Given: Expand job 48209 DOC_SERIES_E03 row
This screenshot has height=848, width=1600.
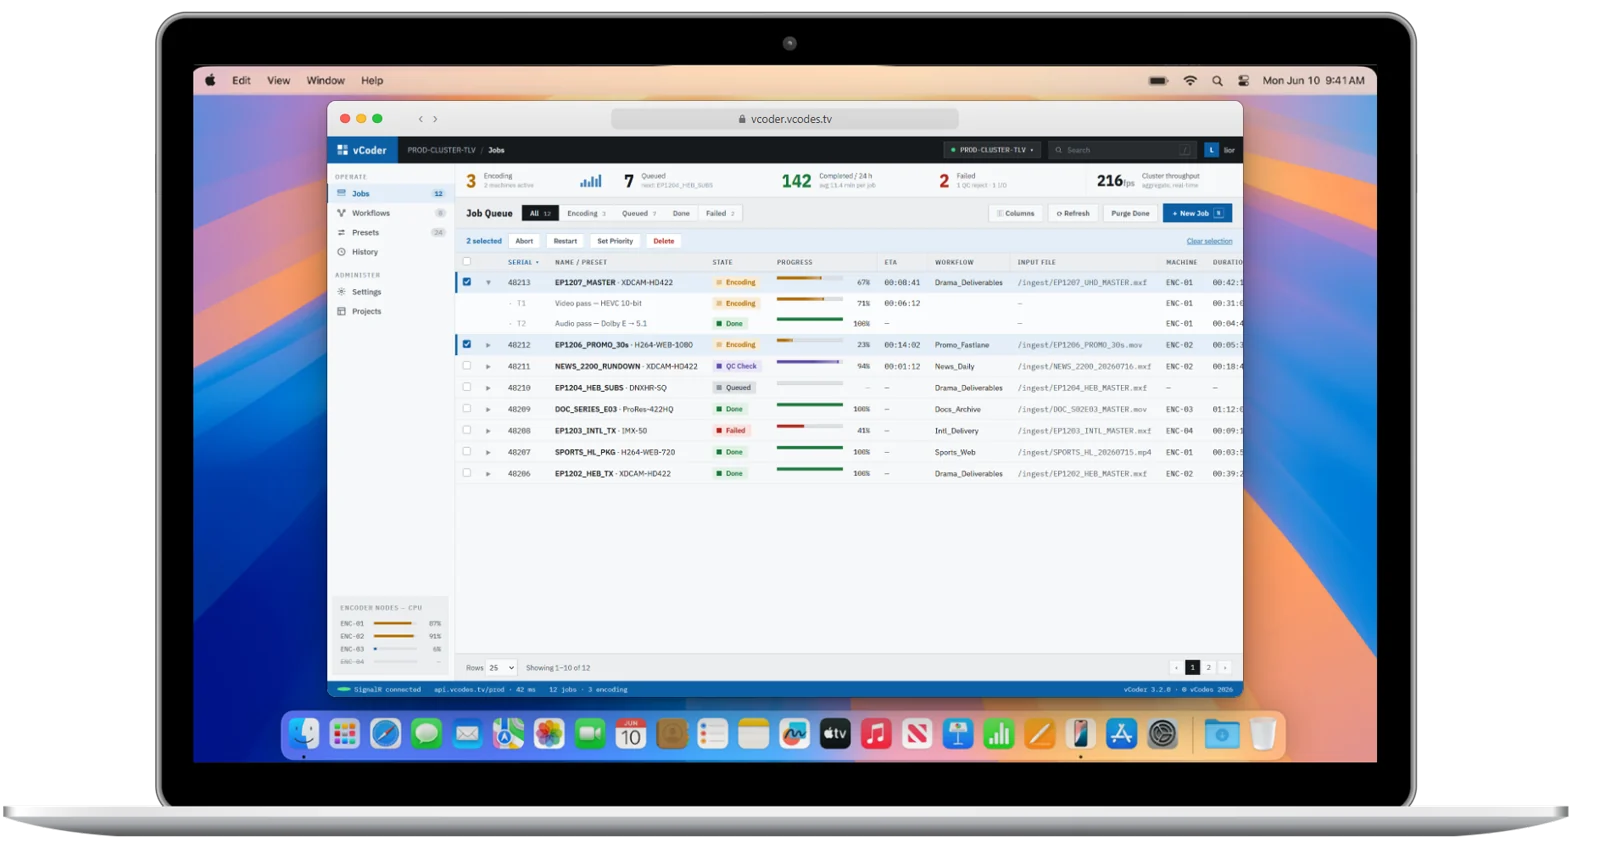Looking at the screenshot, I should [488, 409].
